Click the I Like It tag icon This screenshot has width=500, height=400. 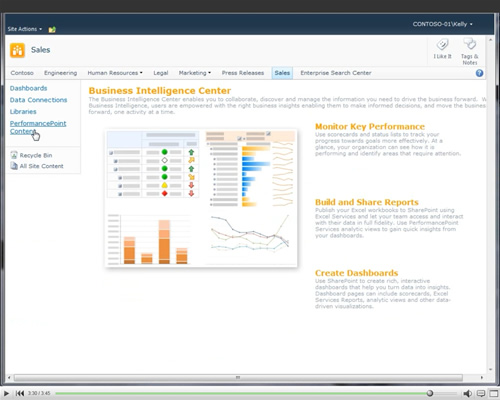point(442,45)
